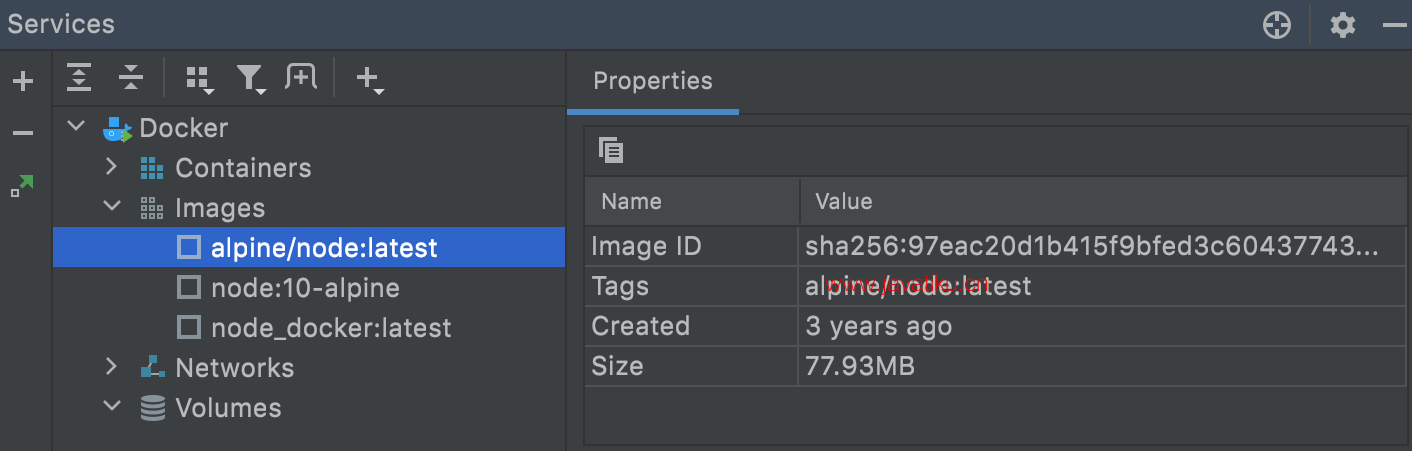Click the sha256 Image ID value
This screenshot has height=451, width=1412.
coord(1103,246)
